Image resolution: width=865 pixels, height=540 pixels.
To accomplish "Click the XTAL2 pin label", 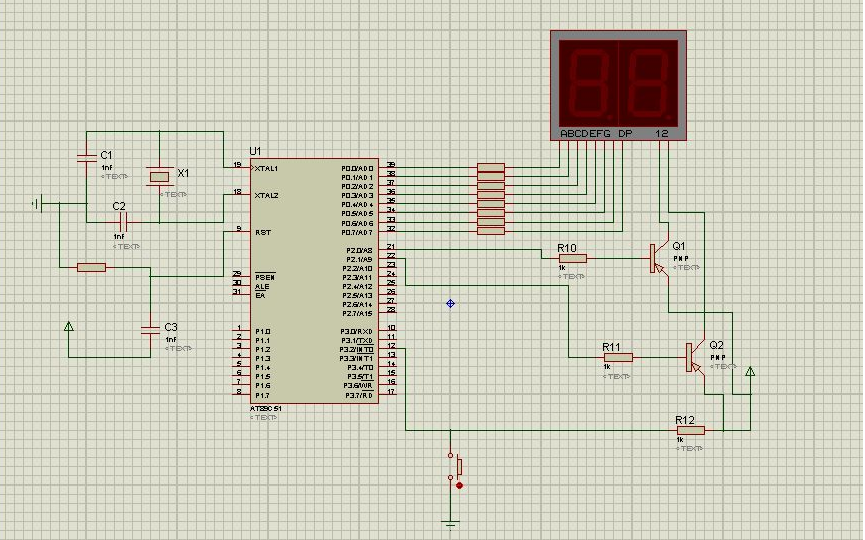I will pos(266,195).
